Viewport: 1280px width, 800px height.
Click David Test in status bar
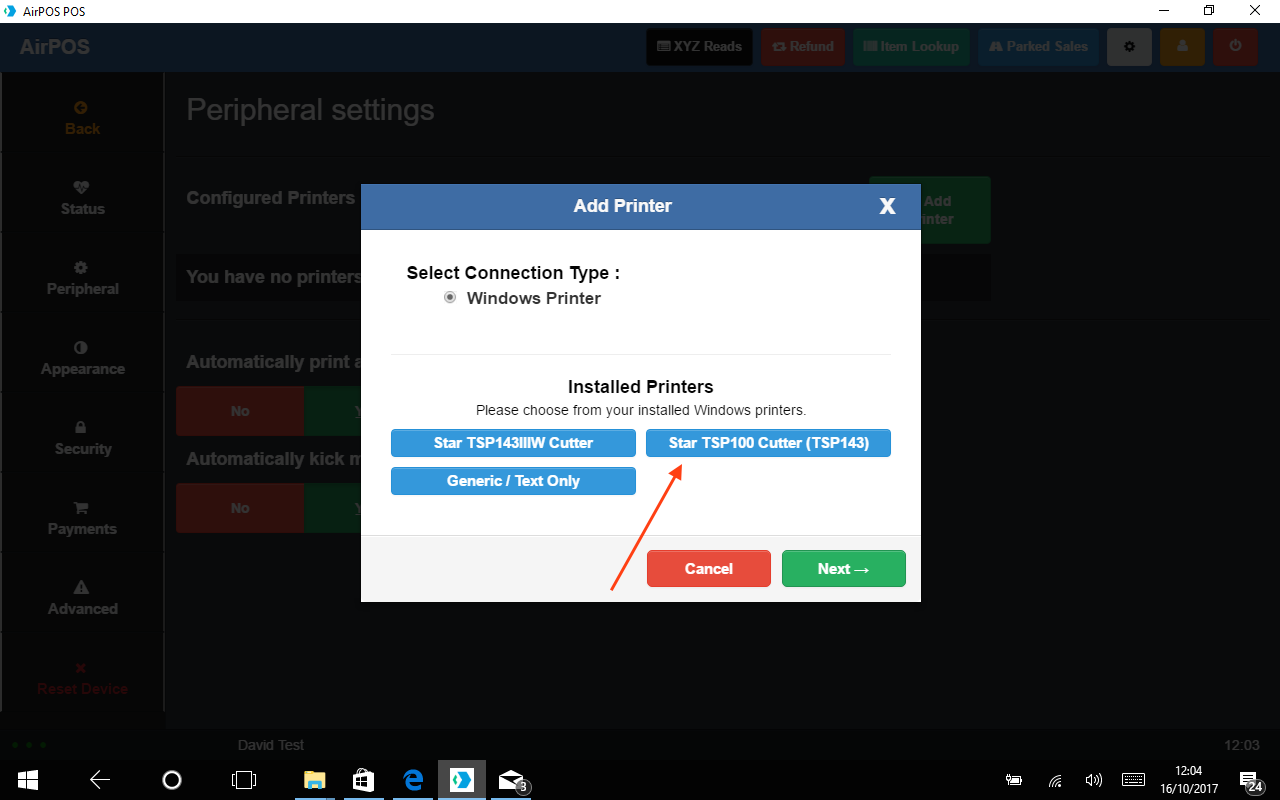(271, 745)
